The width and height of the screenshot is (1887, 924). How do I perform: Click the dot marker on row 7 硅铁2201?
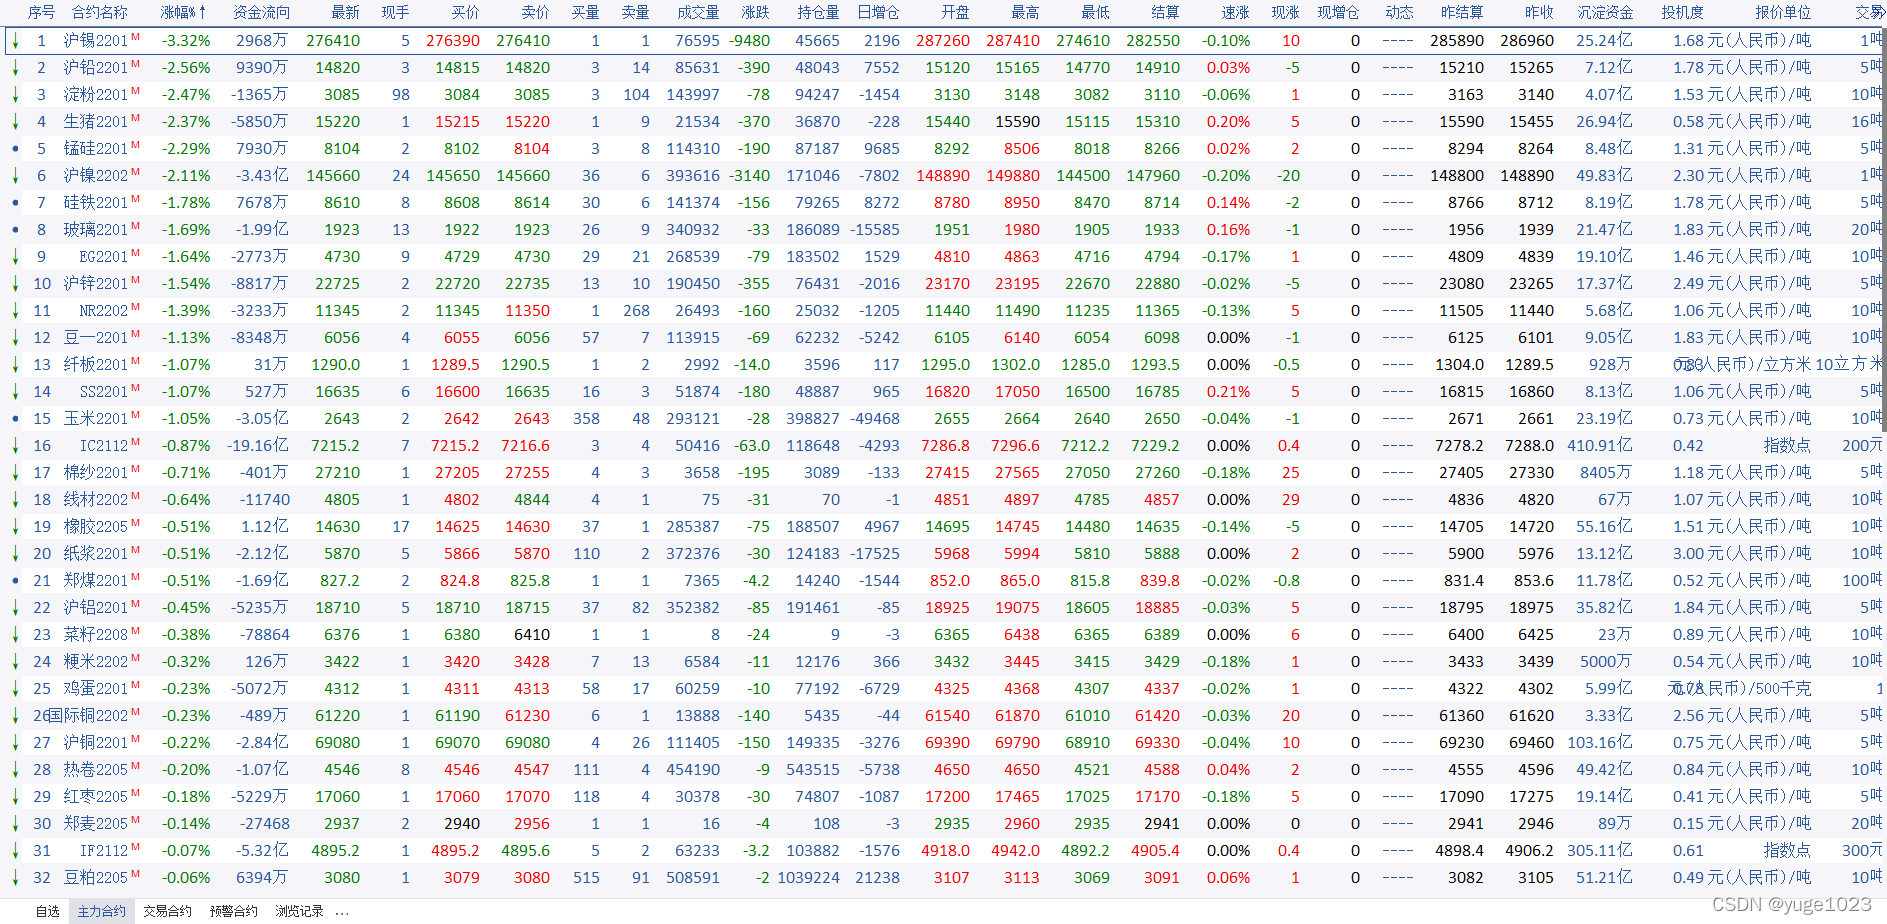coord(15,202)
